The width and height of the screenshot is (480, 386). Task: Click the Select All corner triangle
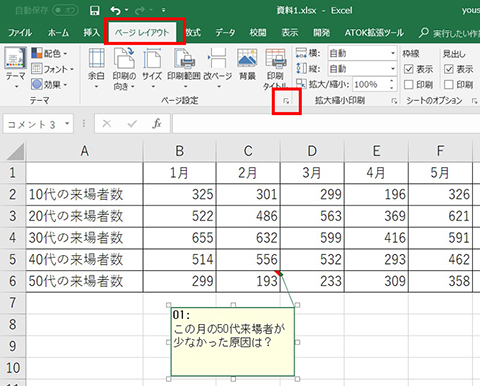click(x=15, y=152)
